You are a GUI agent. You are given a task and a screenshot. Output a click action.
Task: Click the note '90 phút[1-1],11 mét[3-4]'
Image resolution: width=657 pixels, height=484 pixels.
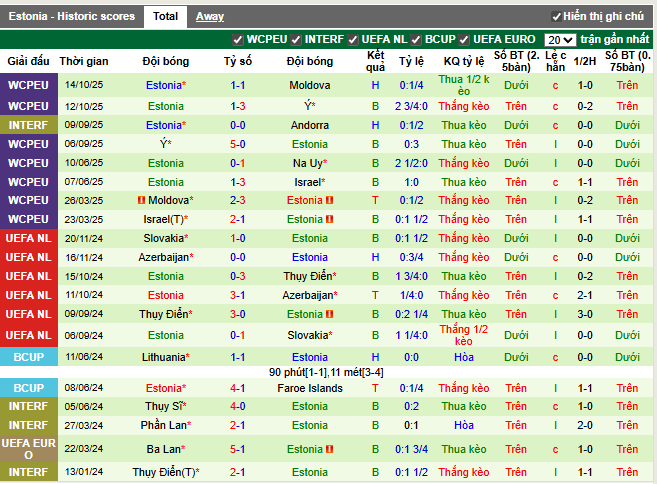tap(326, 372)
